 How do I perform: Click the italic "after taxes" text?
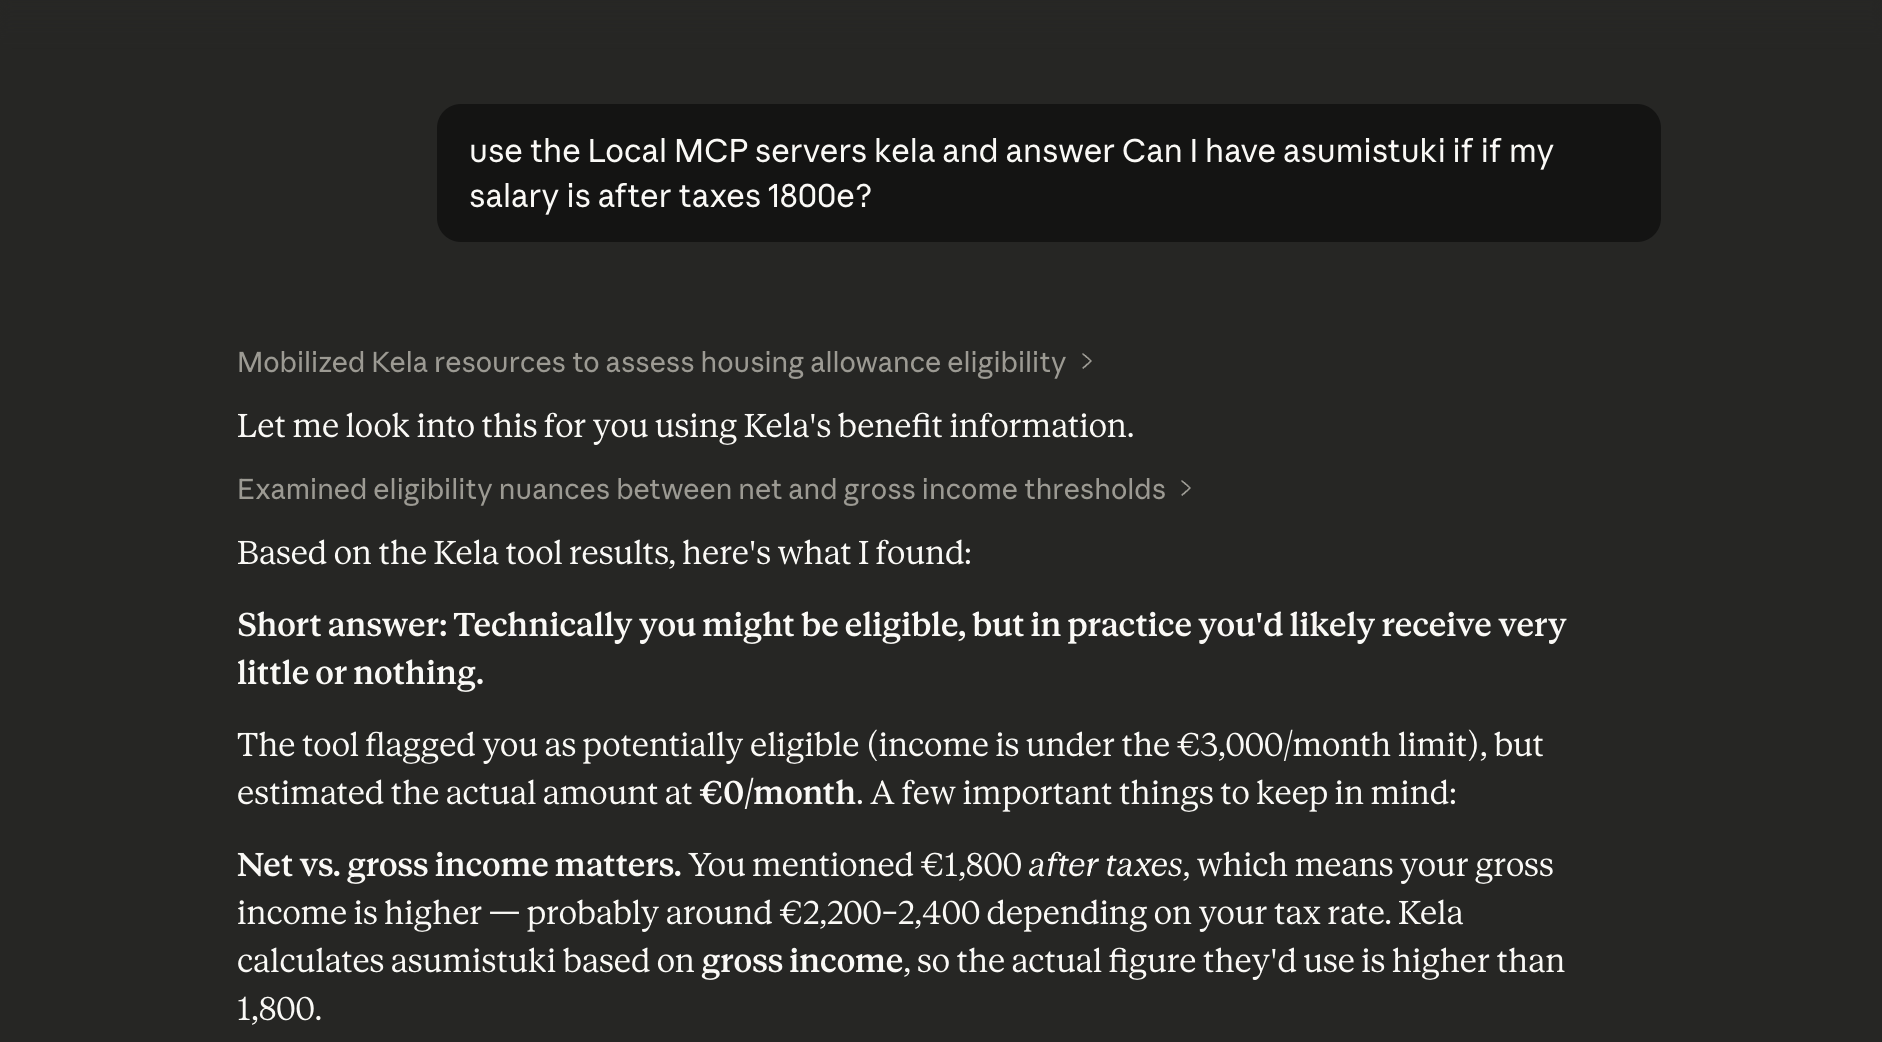[1105, 865]
